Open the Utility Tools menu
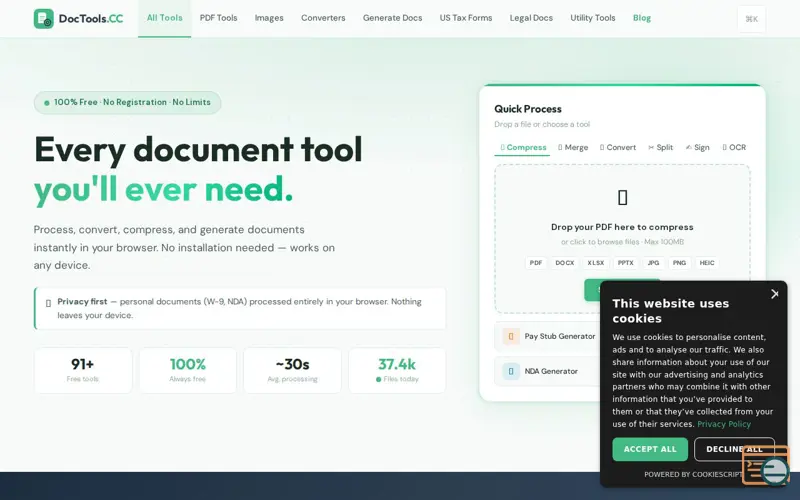The height and width of the screenshot is (500, 800). [592, 18]
